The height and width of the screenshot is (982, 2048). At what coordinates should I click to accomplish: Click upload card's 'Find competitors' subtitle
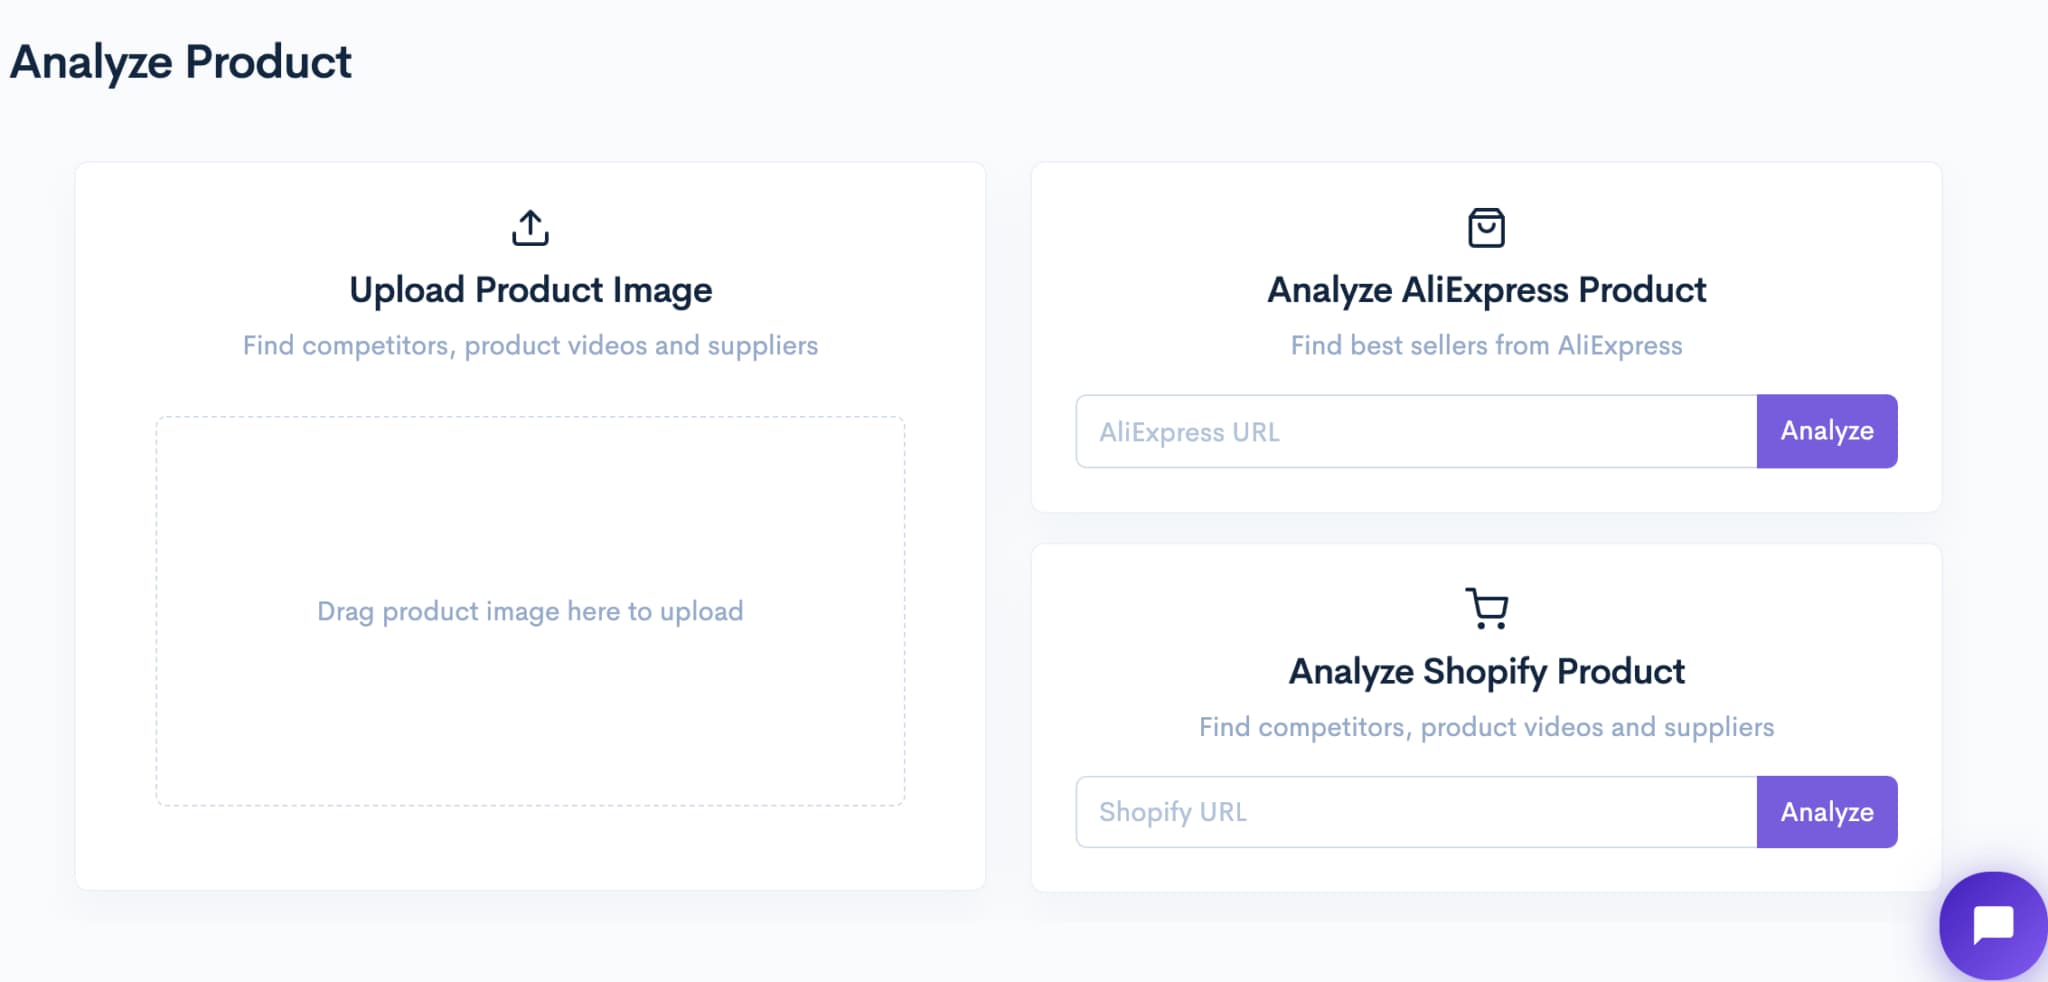pos(530,345)
